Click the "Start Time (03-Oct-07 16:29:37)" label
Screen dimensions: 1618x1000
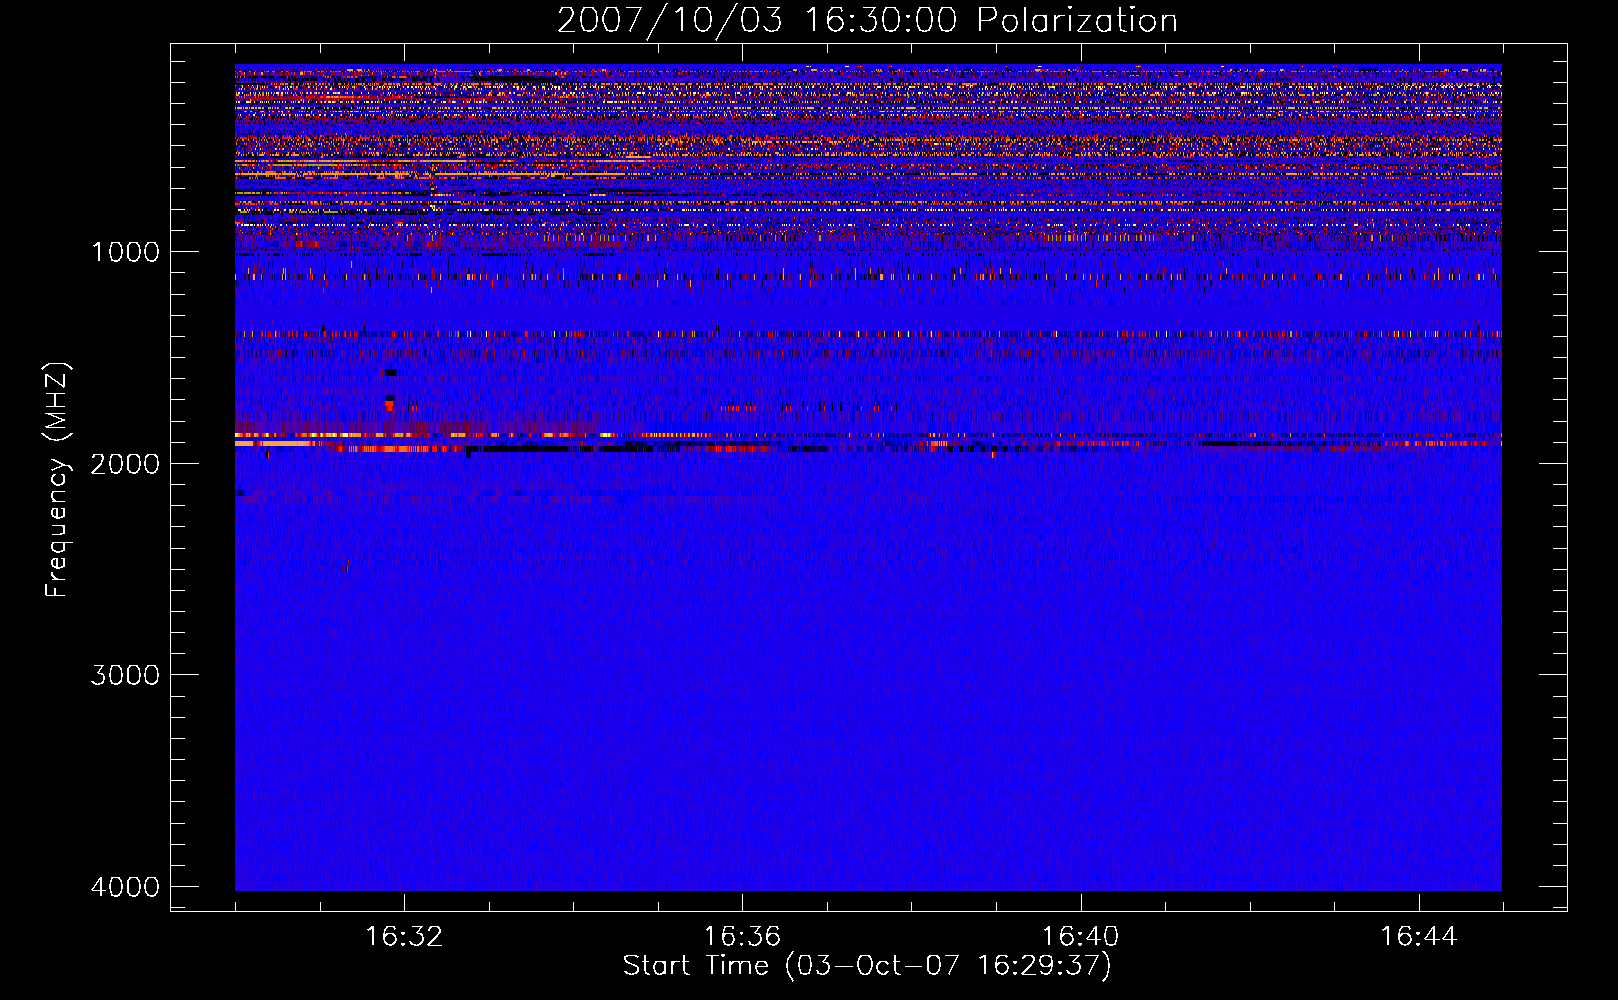coord(867,966)
